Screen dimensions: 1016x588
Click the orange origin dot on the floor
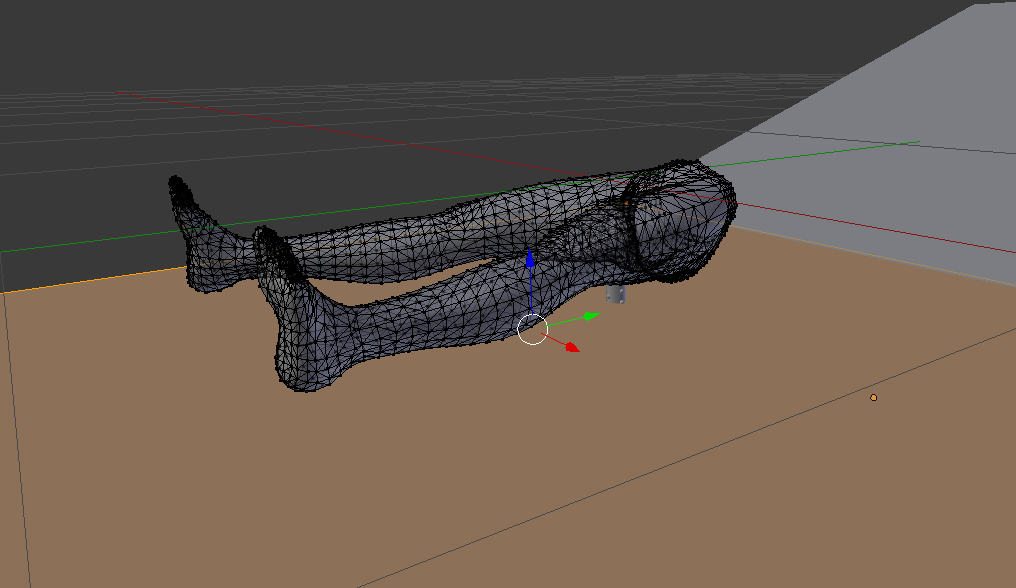(873, 397)
